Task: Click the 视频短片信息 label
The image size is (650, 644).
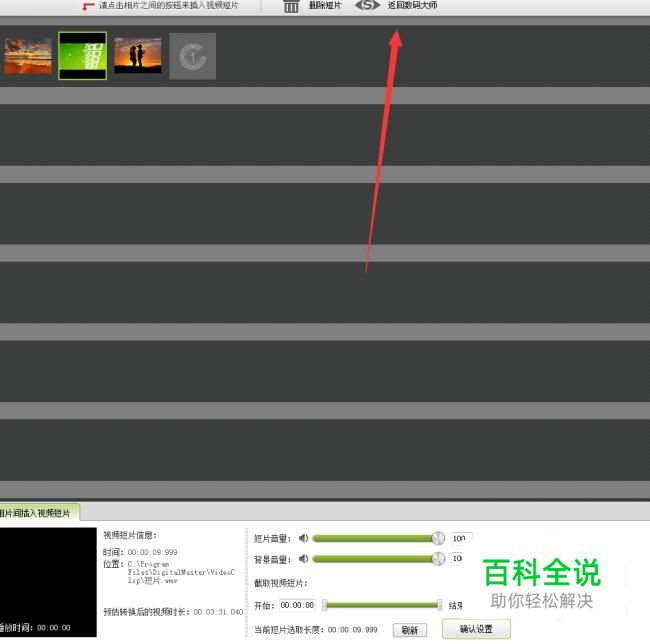Action: [130, 535]
